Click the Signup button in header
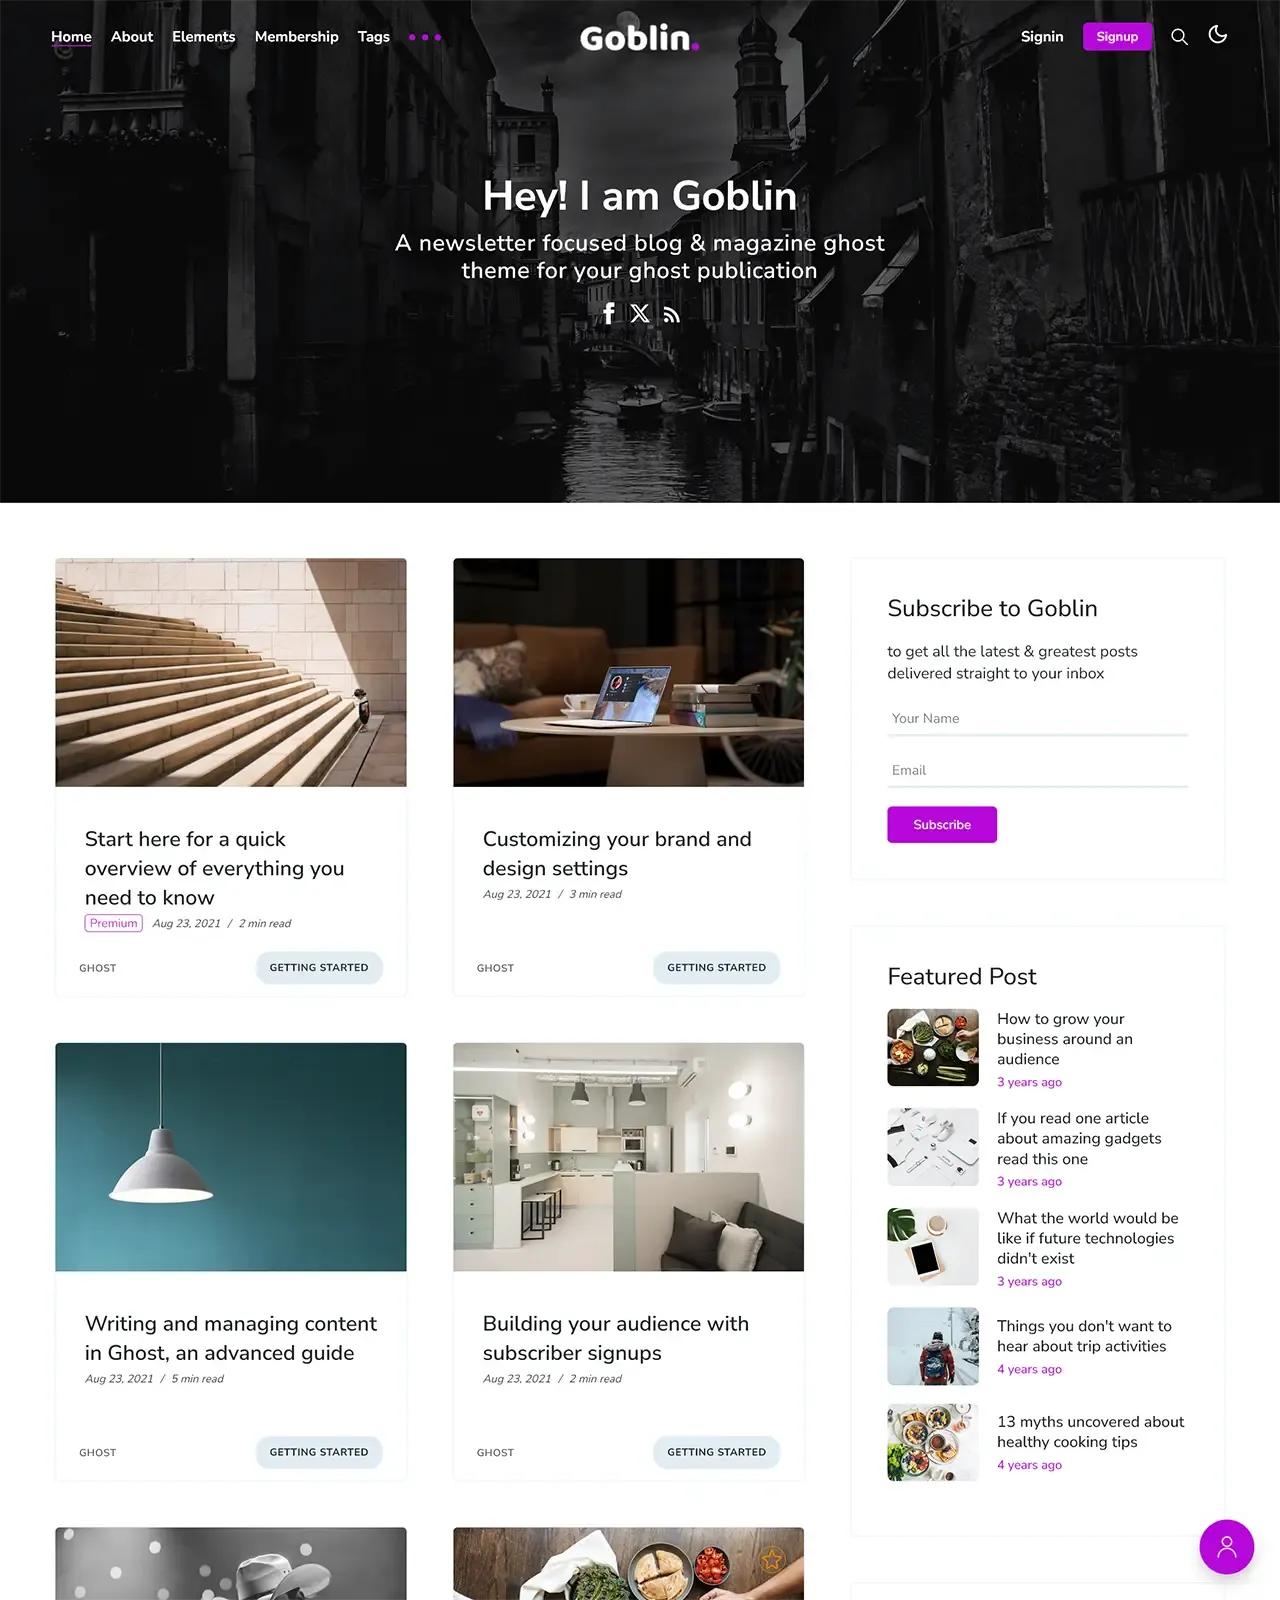Viewport: 1280px width, 1600px height. pos(1117,37)
